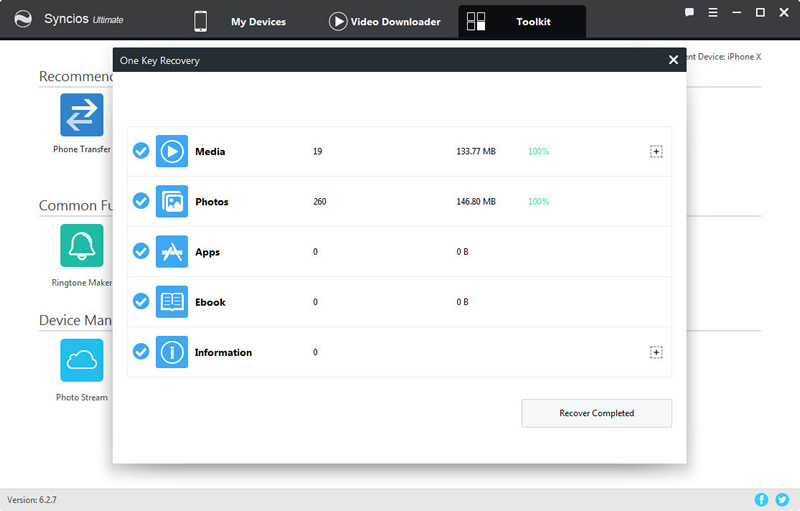Open the Twitter link icon
The height and width of the screenshot is (511, 800).
(x=782, y=499)
